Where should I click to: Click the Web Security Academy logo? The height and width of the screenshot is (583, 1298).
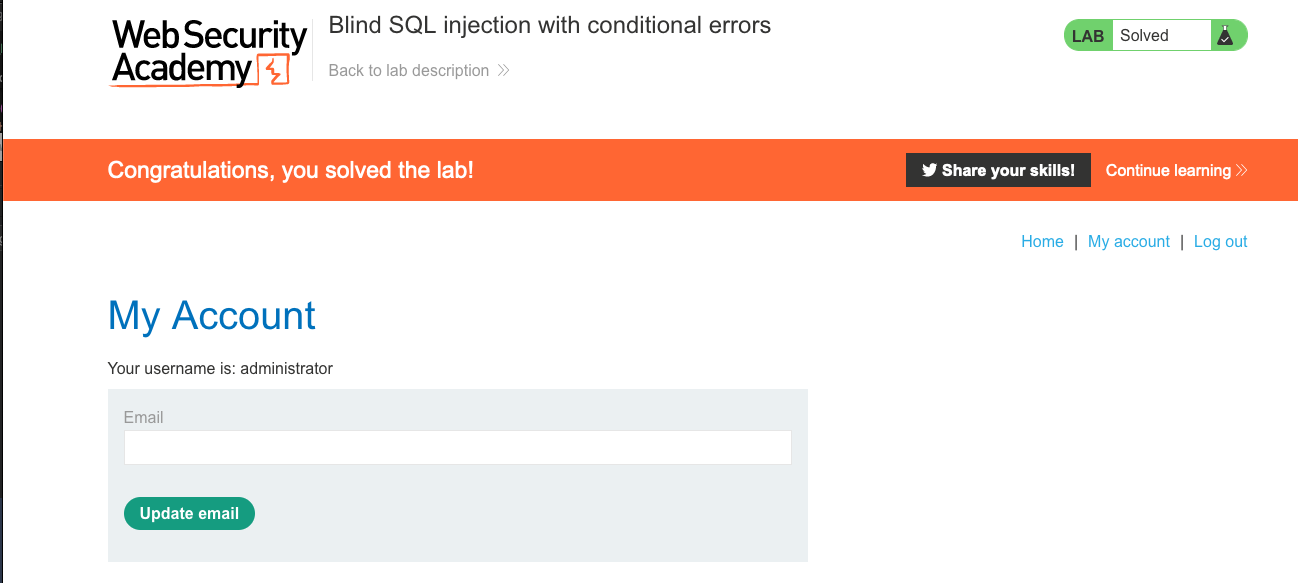pyautogui.click(x=208, y=52)
